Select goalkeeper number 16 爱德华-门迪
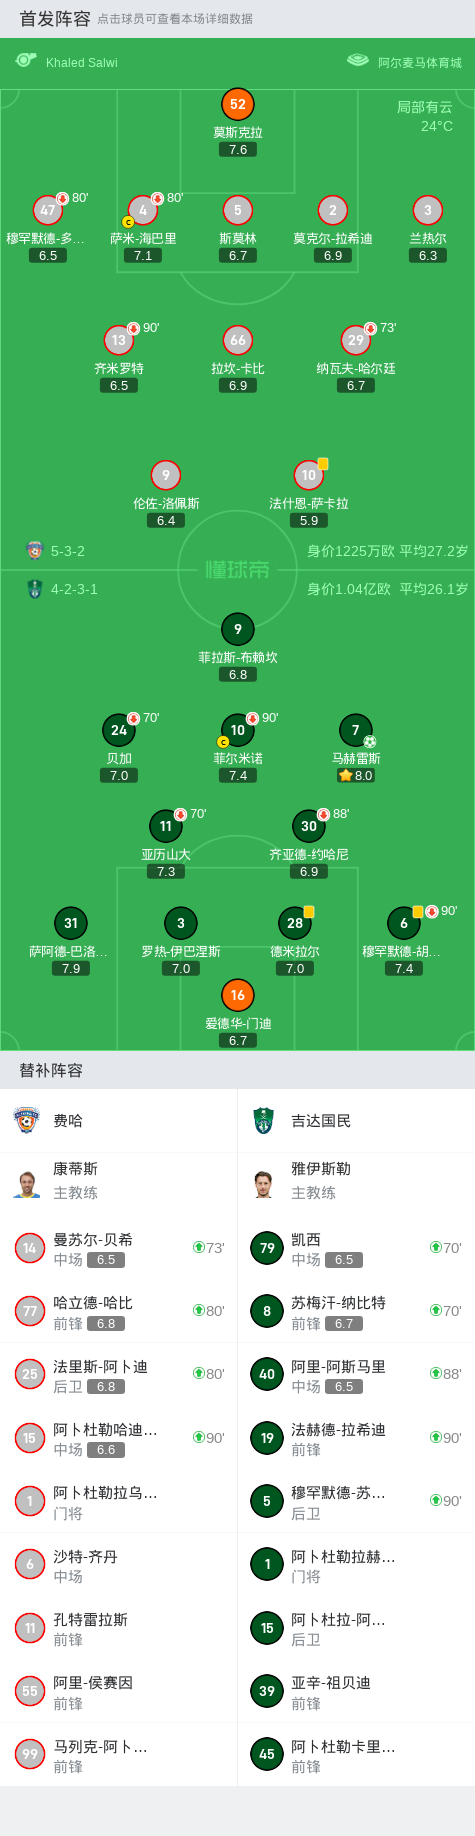Viewport: 475px width, 1836px height. tap(237, 995)
